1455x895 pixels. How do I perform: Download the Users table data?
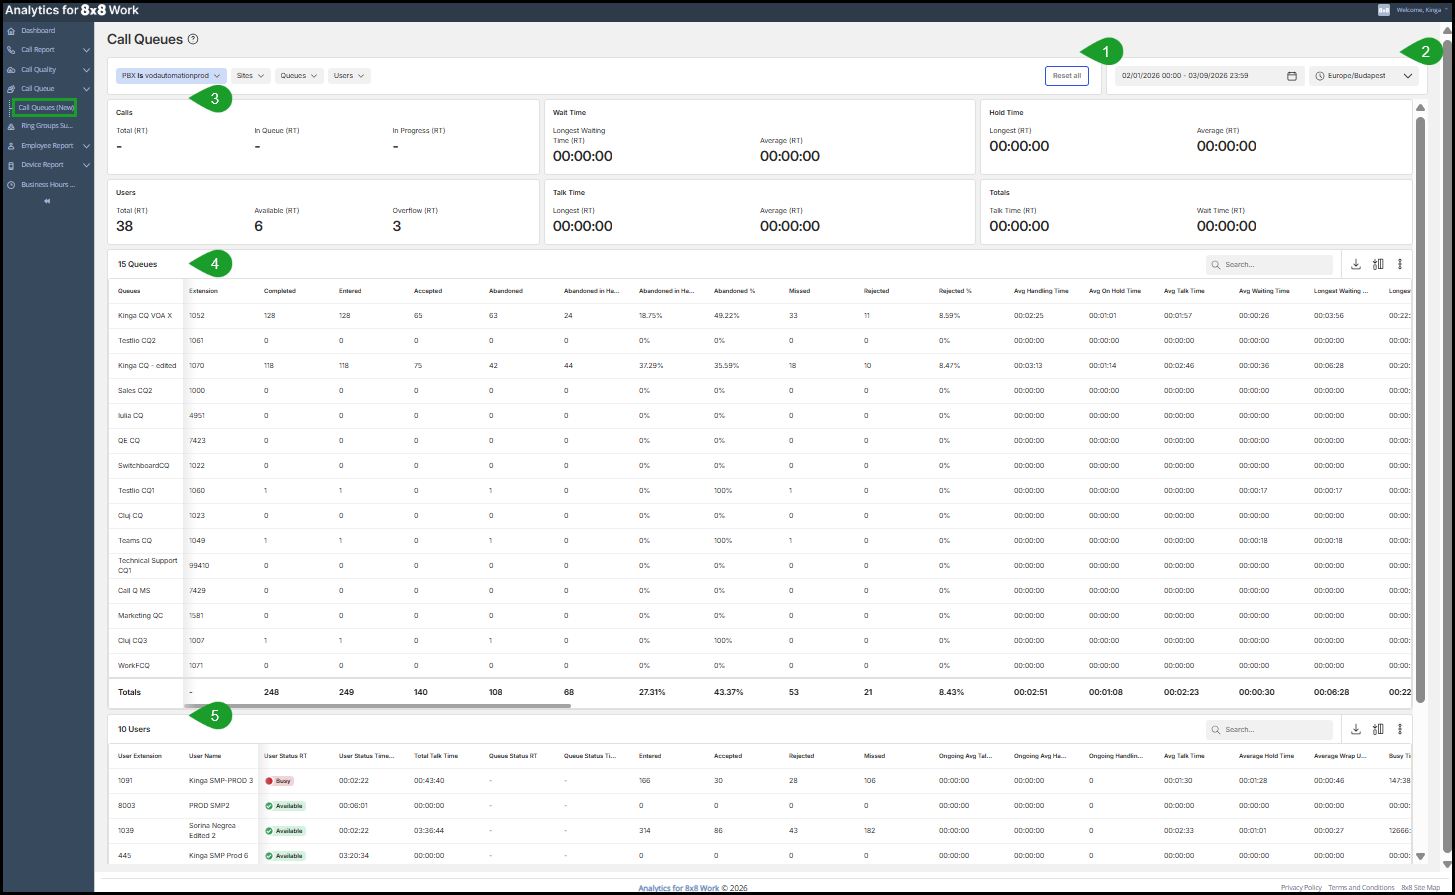coord(1355,730)
